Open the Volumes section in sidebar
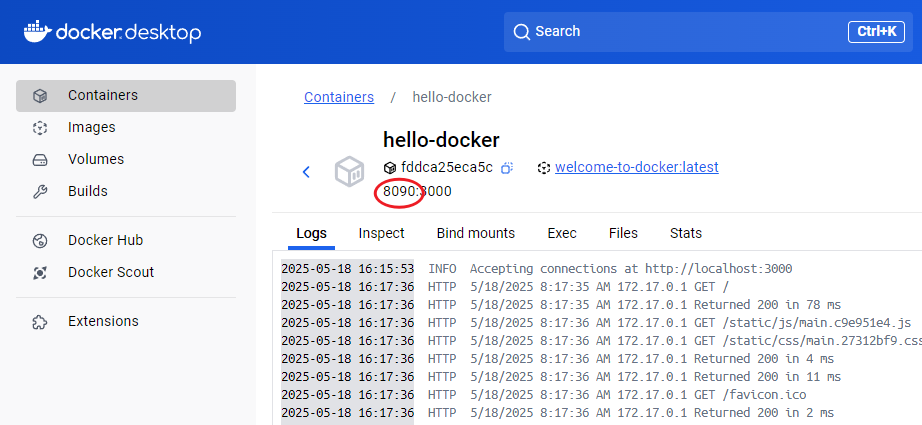 tap(126, 159)
